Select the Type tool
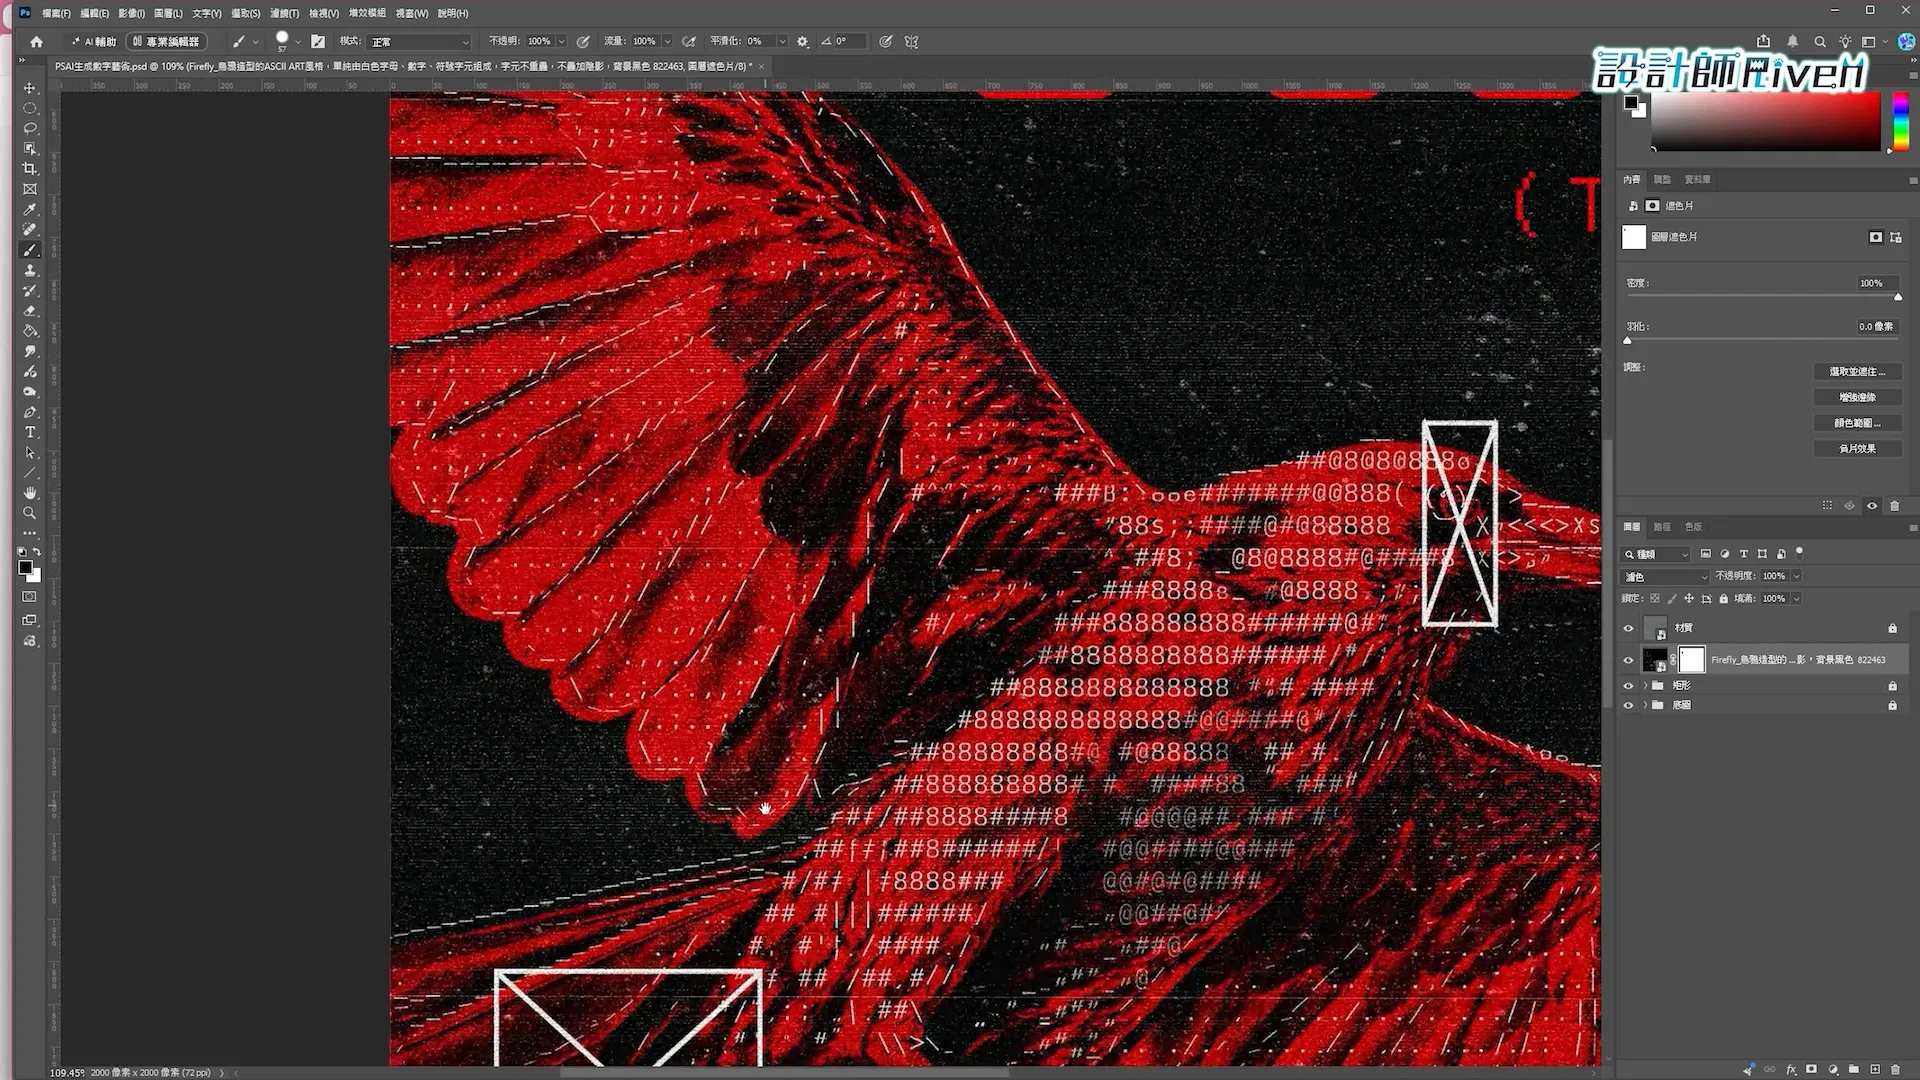The width and height of the screenshot is (1920, 1080). [x=30, y=432]
